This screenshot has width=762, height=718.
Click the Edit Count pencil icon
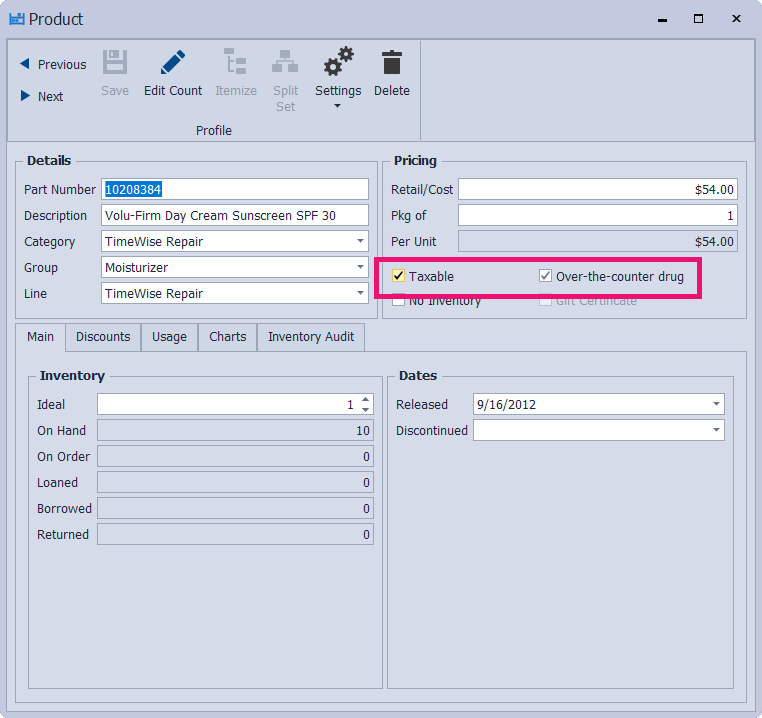coord(173,62)
